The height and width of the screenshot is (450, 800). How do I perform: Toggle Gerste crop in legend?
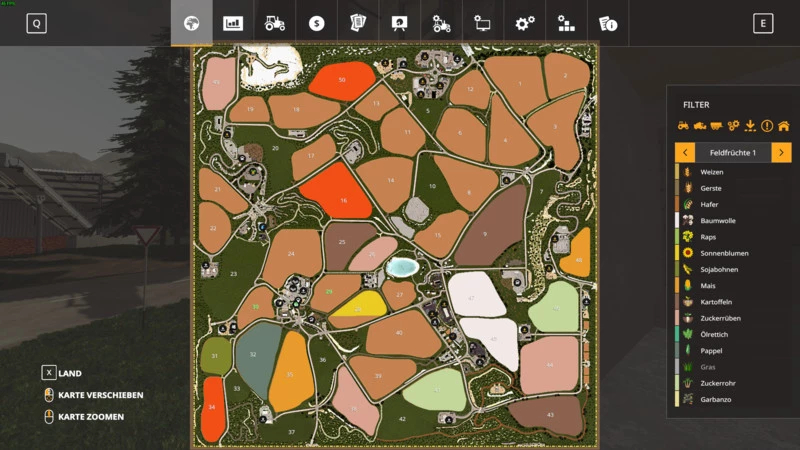[x=733, y=188]
